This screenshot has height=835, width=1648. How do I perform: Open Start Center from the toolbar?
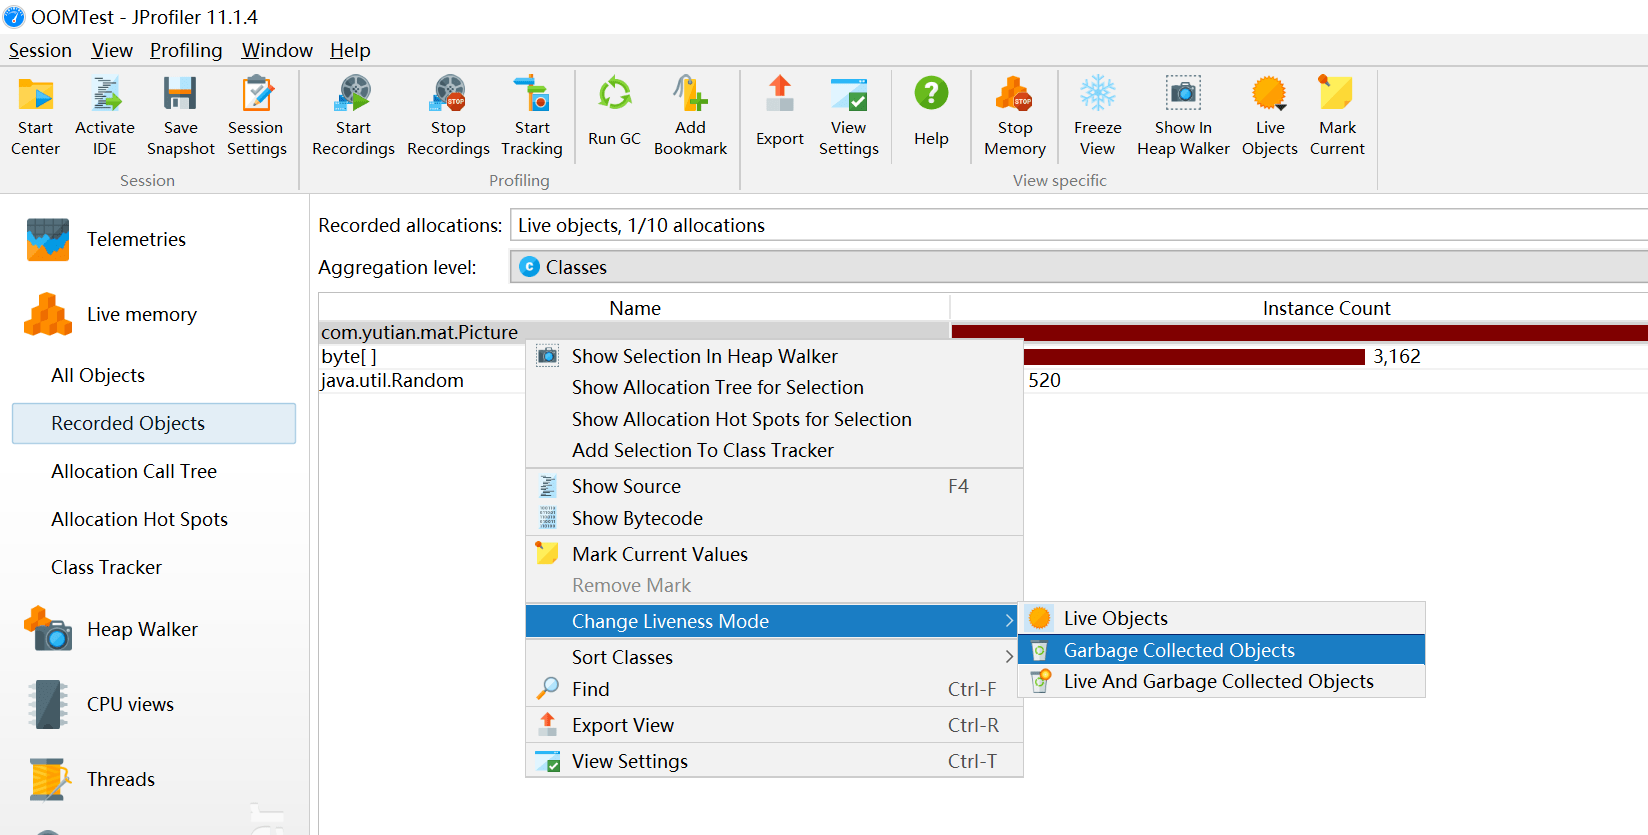pyautogui.click(x=36, y=96)
